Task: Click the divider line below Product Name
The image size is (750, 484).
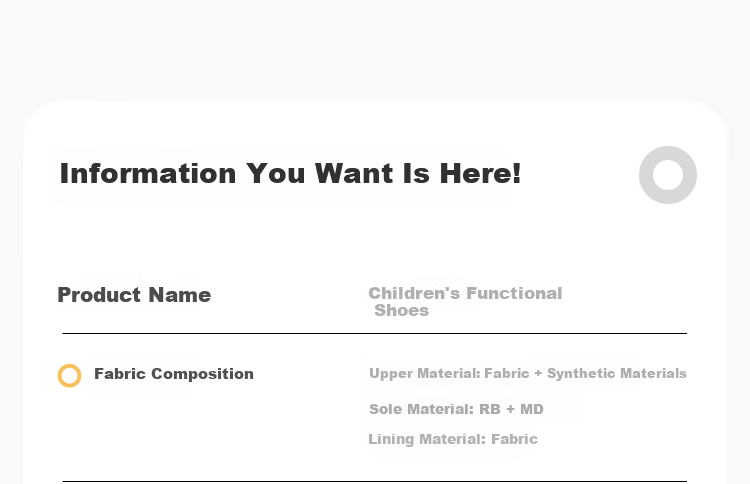Action: click(x=375, y=333)
